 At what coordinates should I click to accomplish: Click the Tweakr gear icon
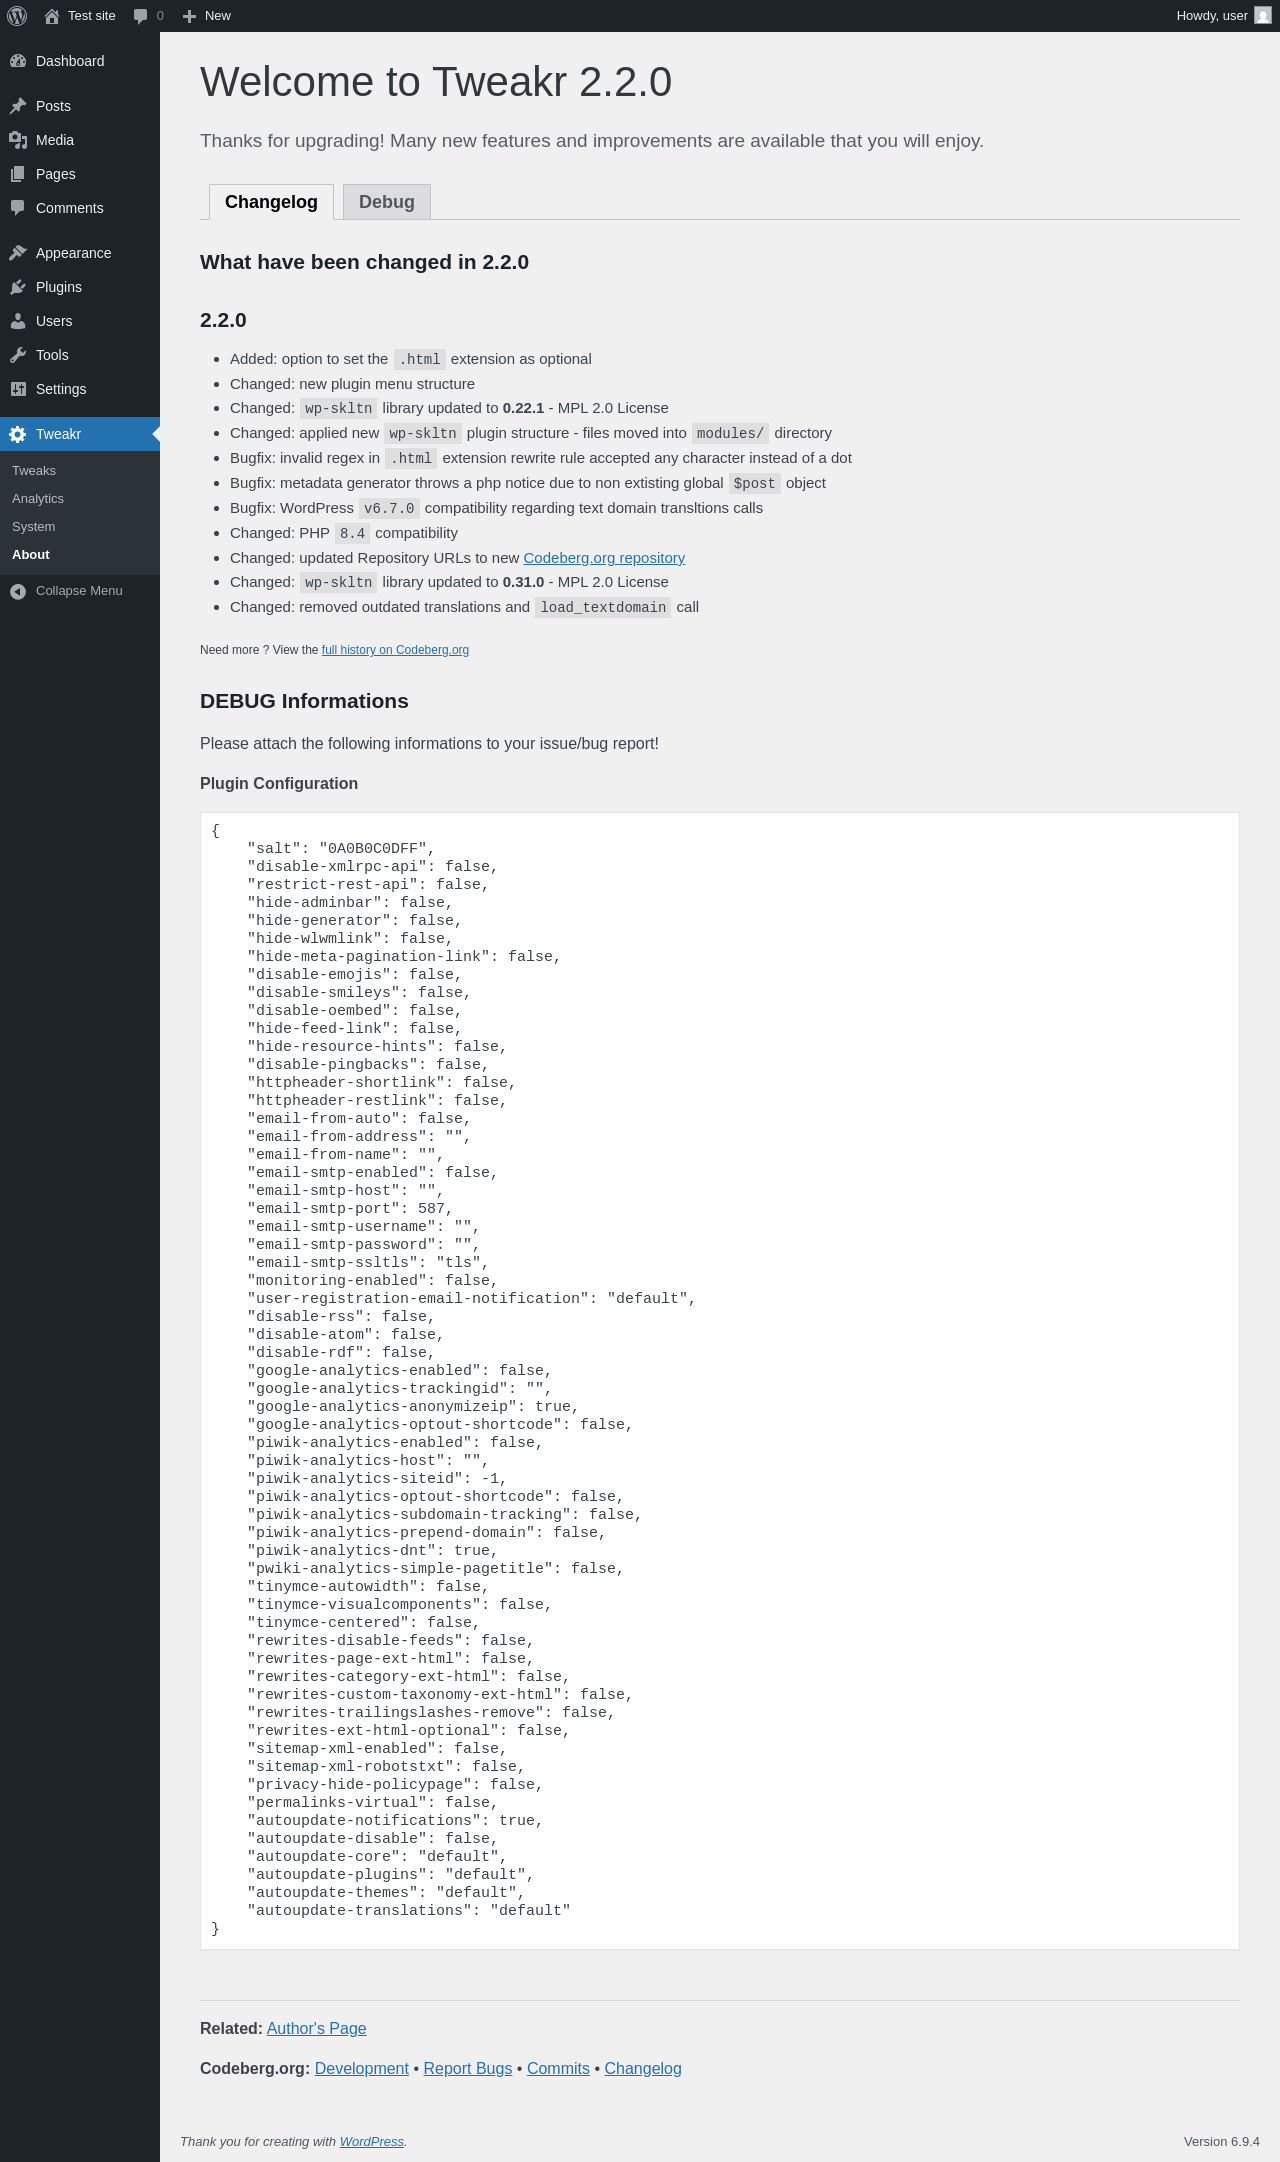(18, 434)
